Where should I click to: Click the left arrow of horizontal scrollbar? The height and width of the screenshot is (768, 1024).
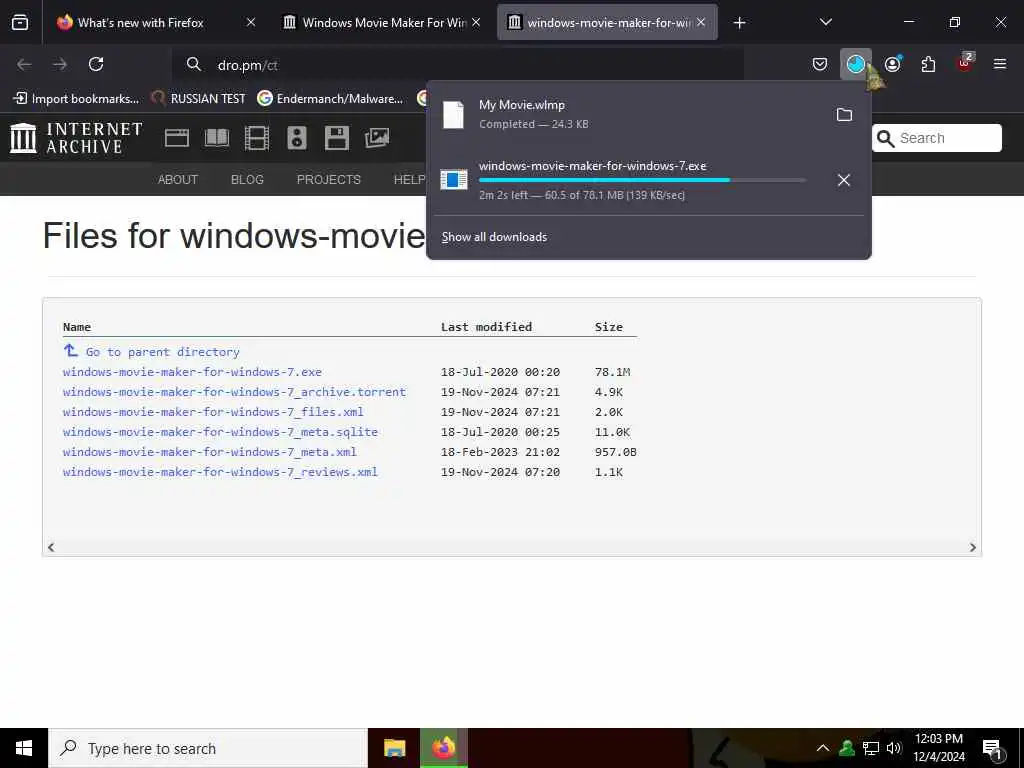pos(51,547)
